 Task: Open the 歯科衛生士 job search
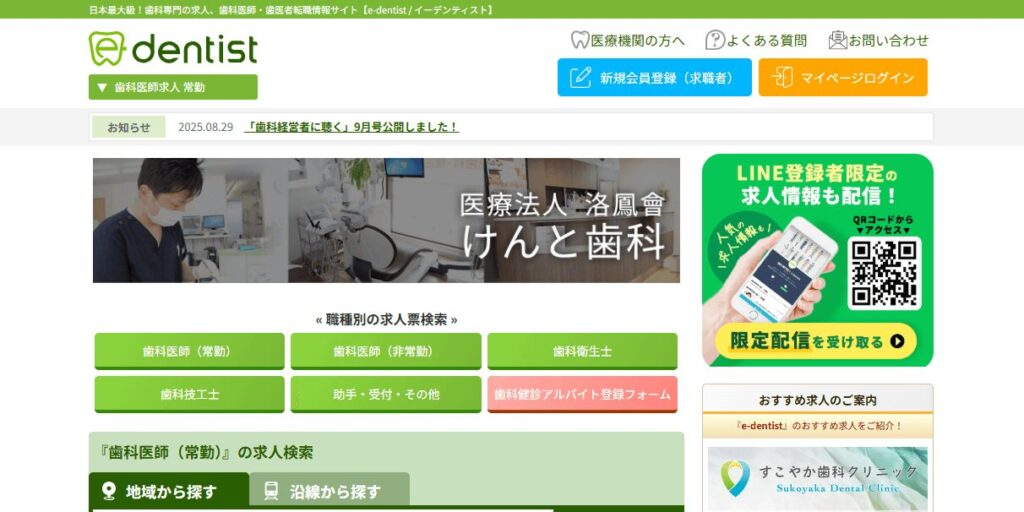click(x=583, y=351)
